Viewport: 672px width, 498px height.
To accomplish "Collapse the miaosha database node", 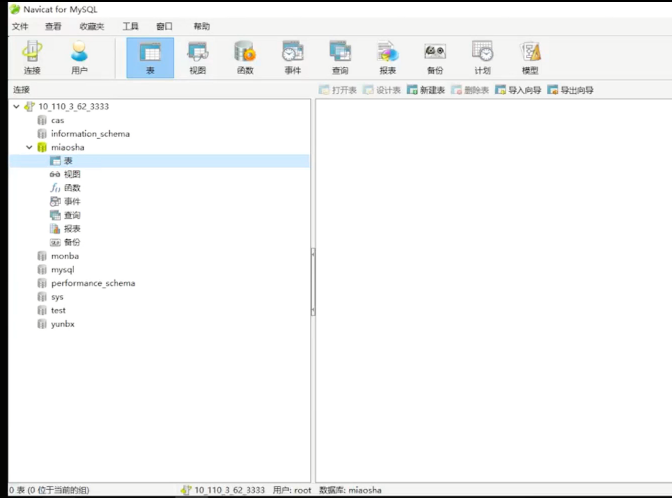I will (29, 147).
